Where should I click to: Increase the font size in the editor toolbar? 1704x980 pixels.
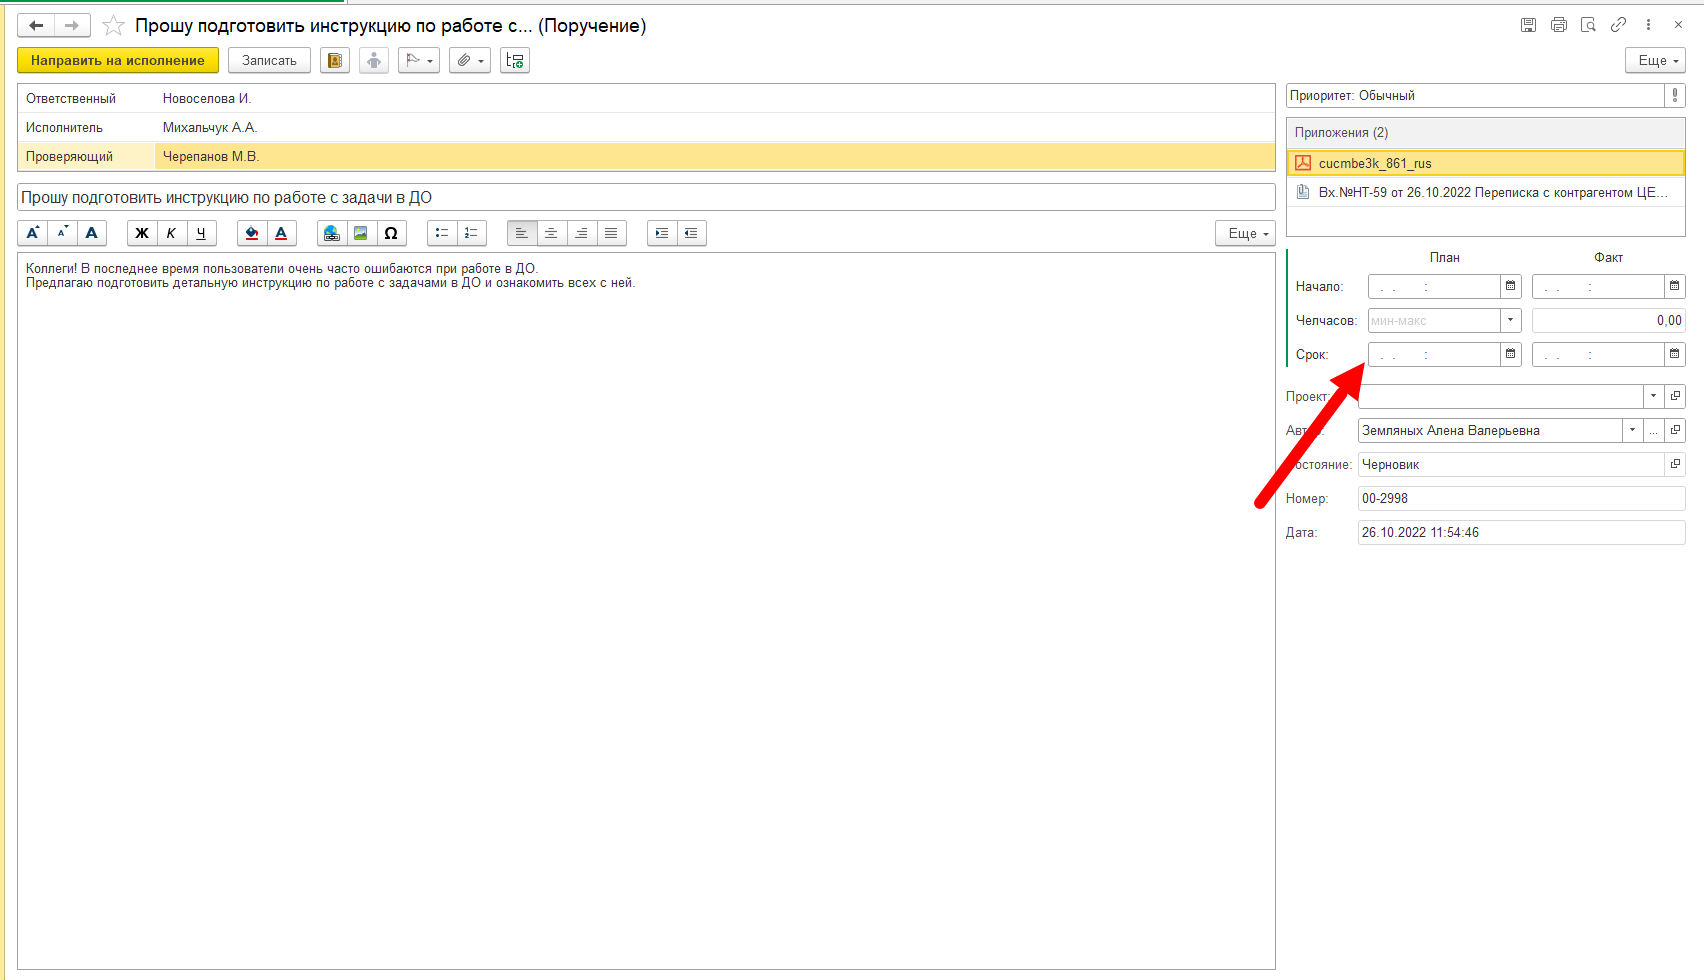33,233
